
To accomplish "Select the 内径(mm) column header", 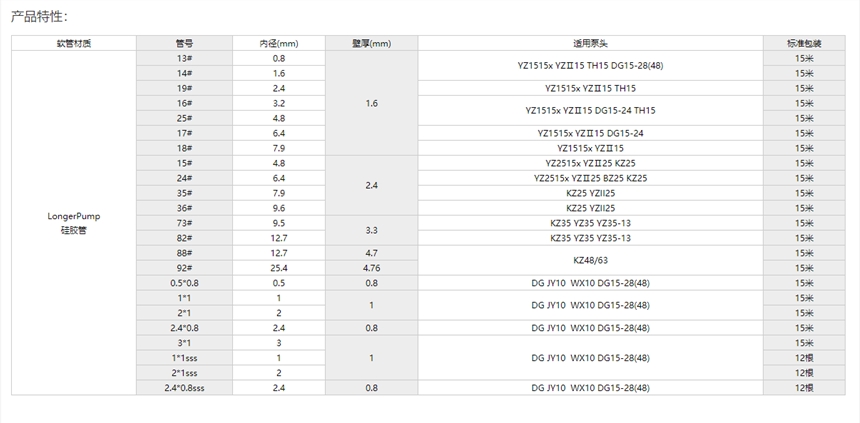I will click(278, 43).
